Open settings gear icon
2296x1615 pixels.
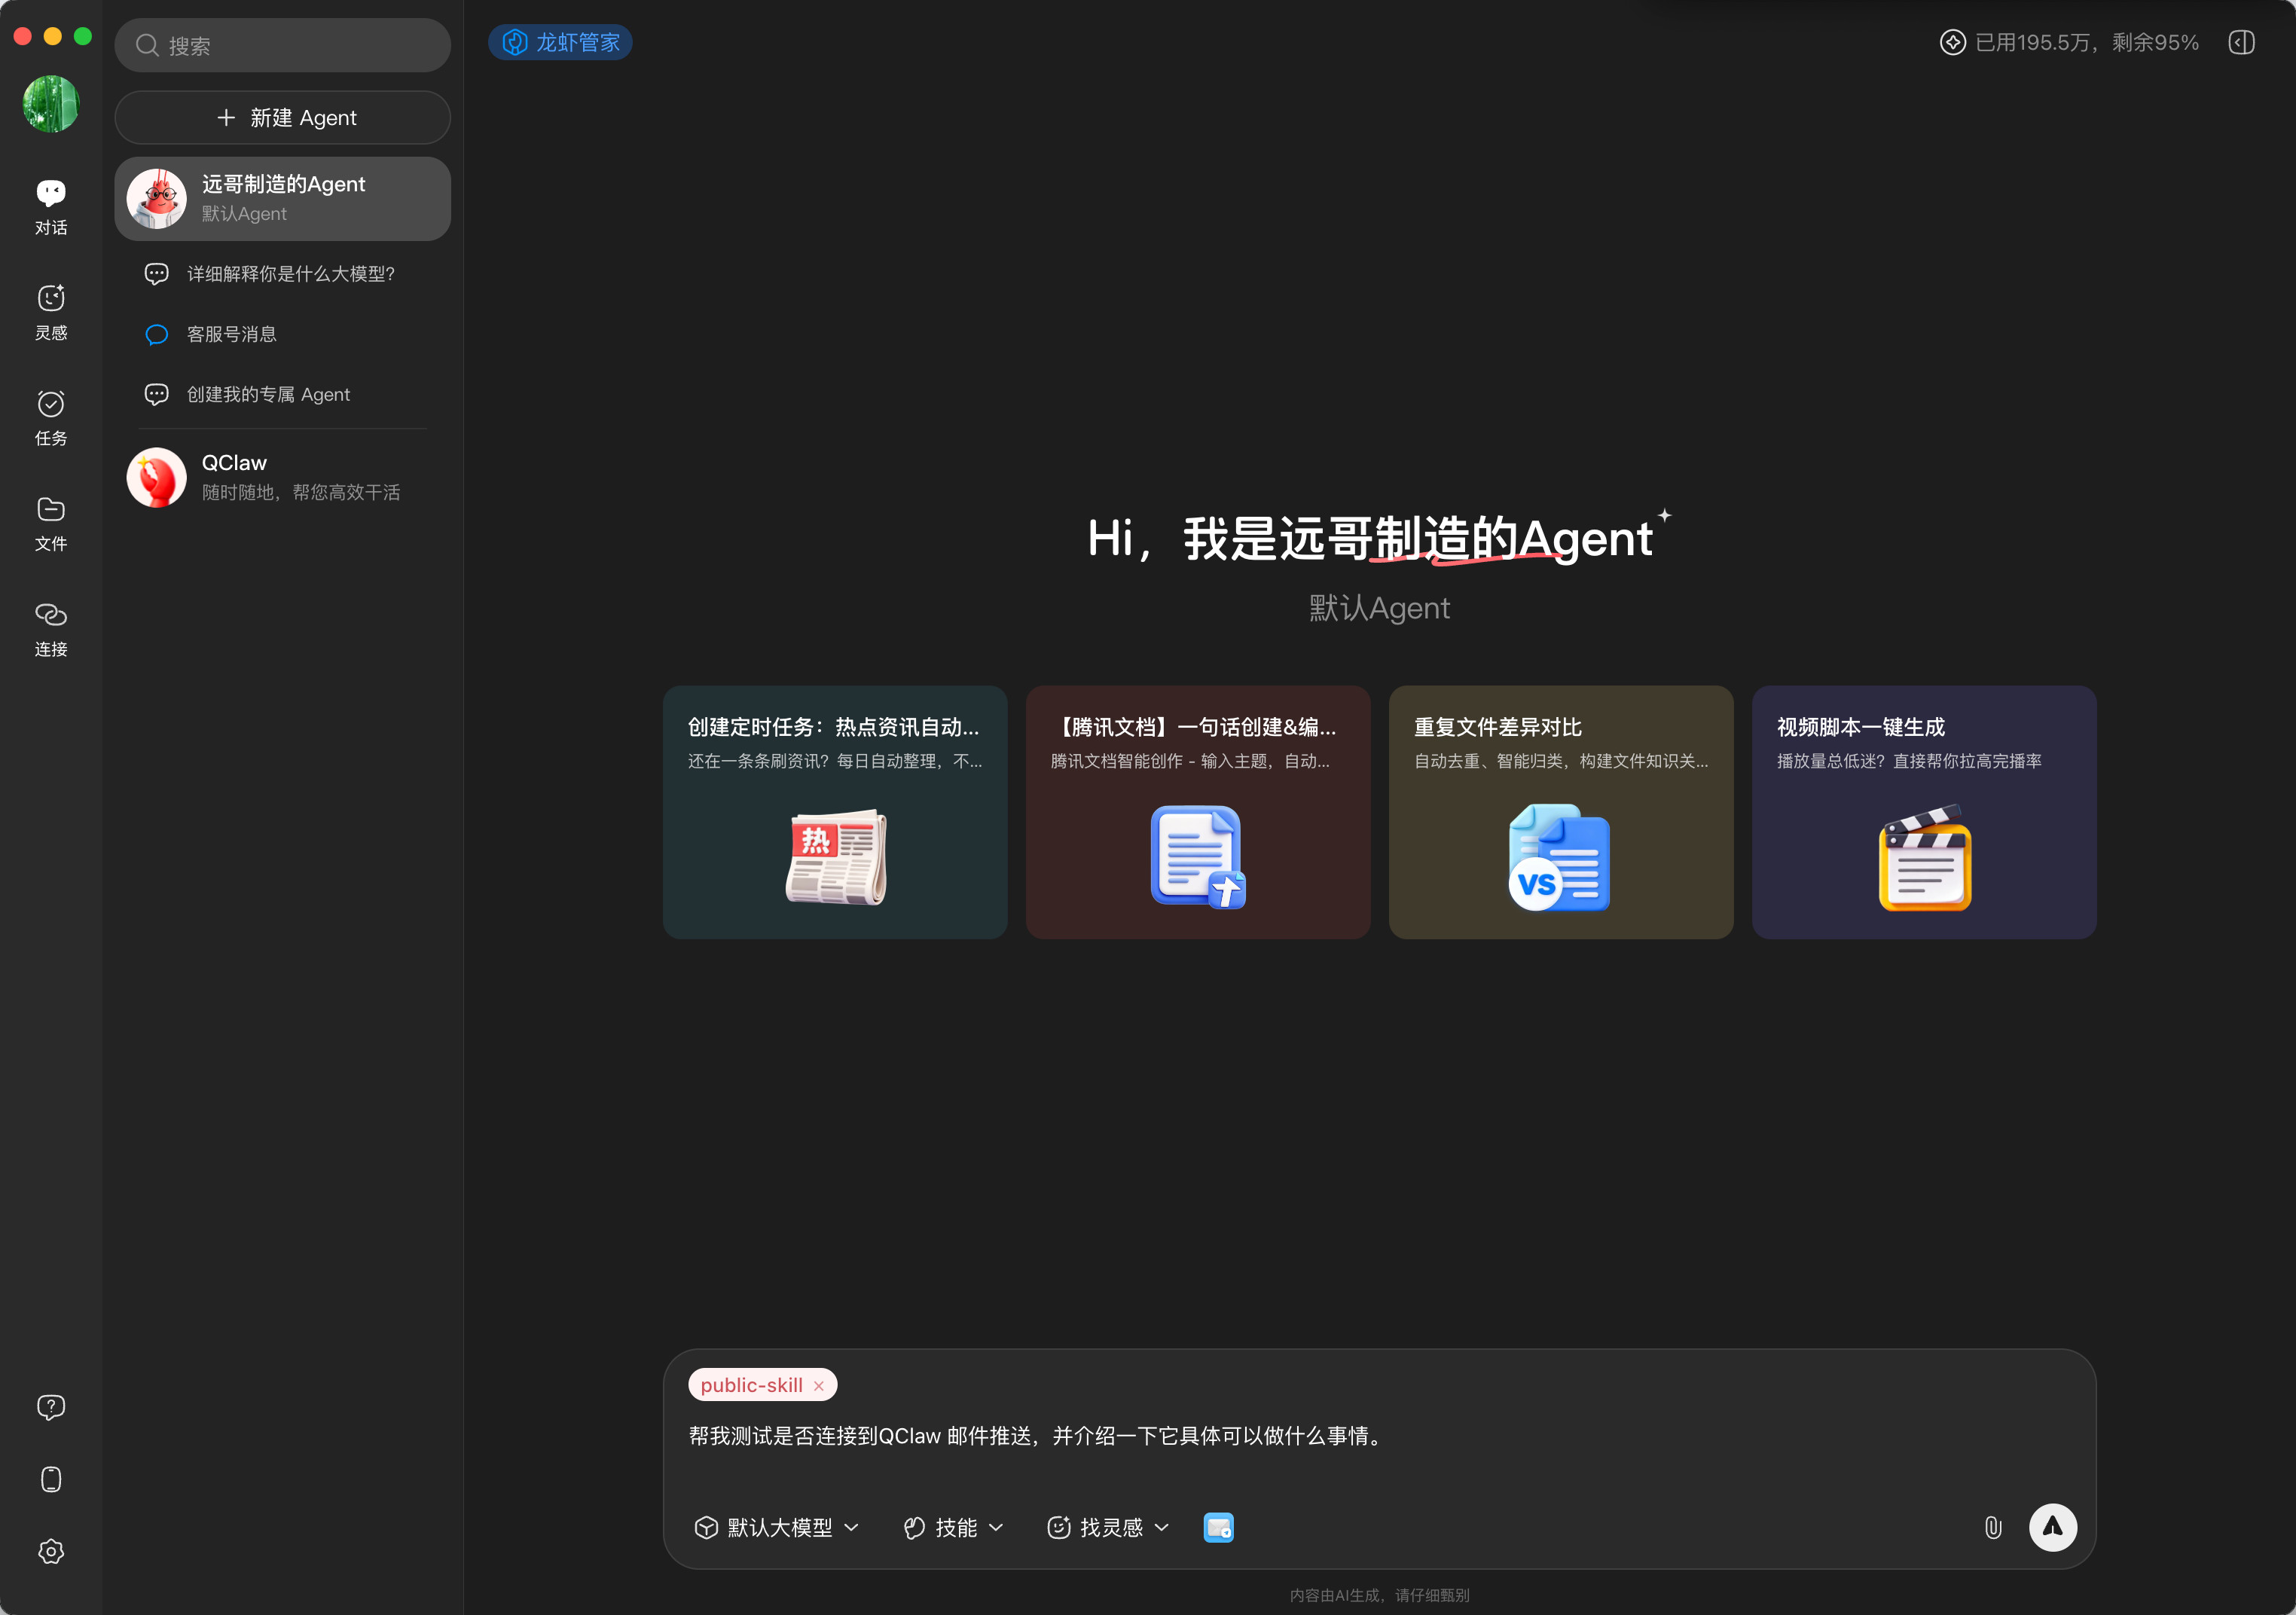tap(51, 1551)
